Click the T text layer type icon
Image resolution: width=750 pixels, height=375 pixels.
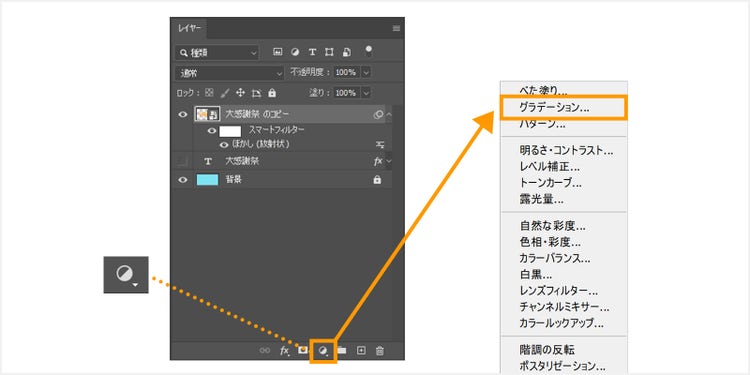point(208,162)
